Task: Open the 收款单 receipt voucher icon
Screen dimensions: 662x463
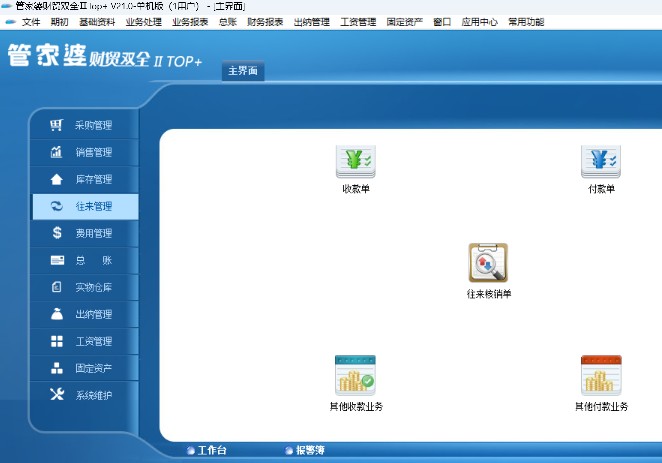Action: tap(355, 162)
